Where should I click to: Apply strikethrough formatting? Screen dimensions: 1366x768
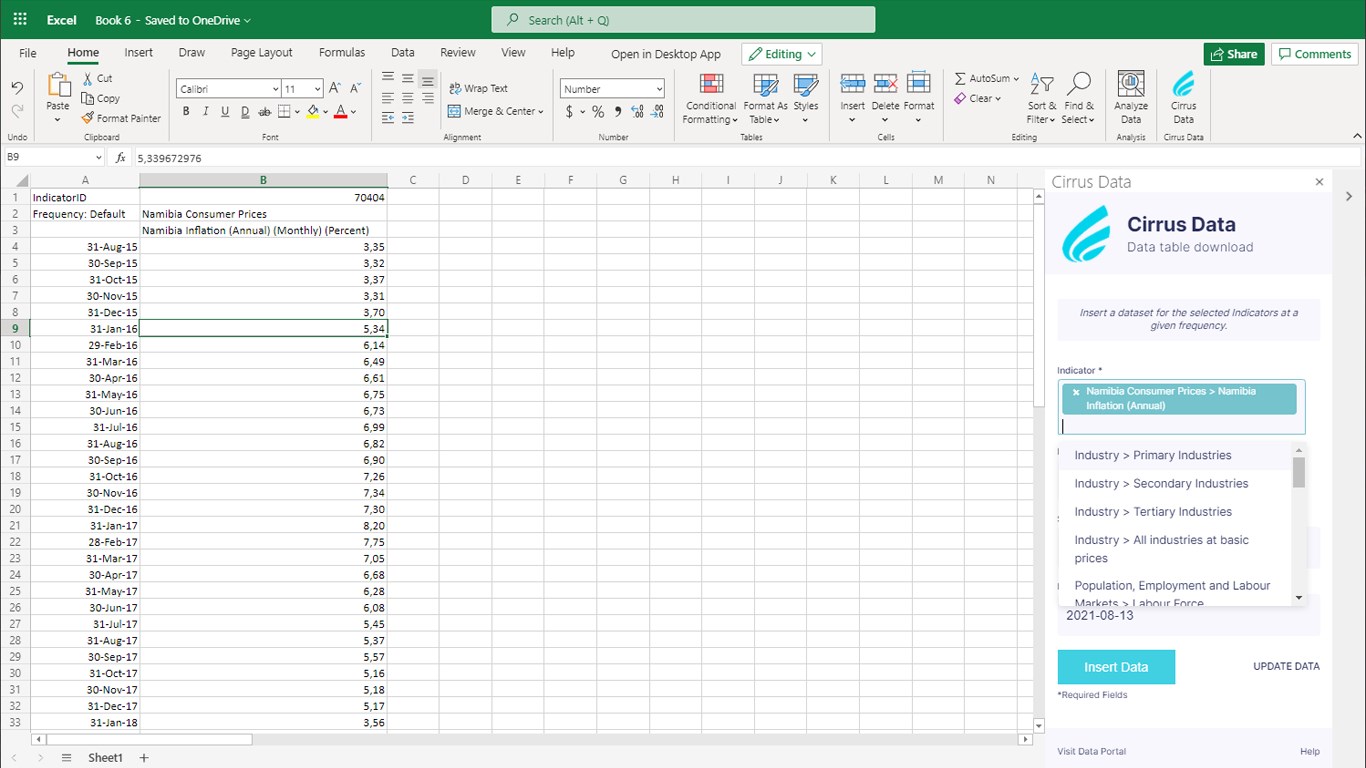[x=265, y=111]
